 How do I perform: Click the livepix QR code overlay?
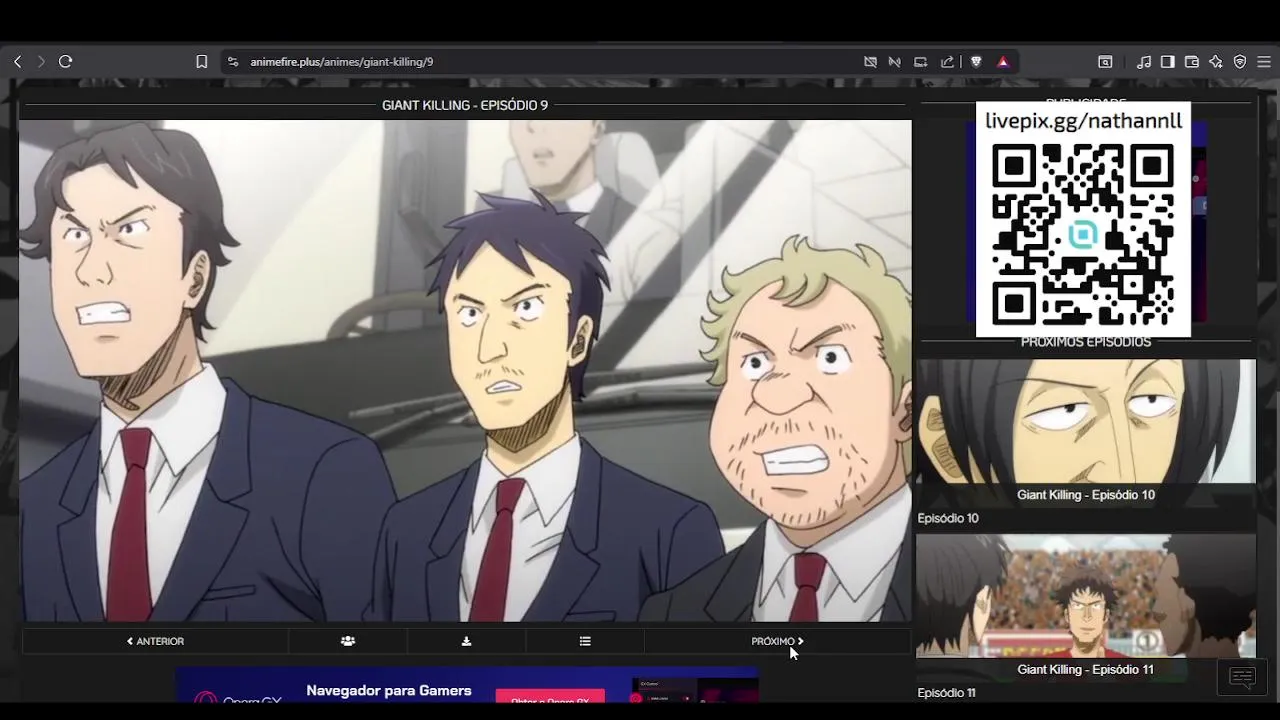point(1083,219)
